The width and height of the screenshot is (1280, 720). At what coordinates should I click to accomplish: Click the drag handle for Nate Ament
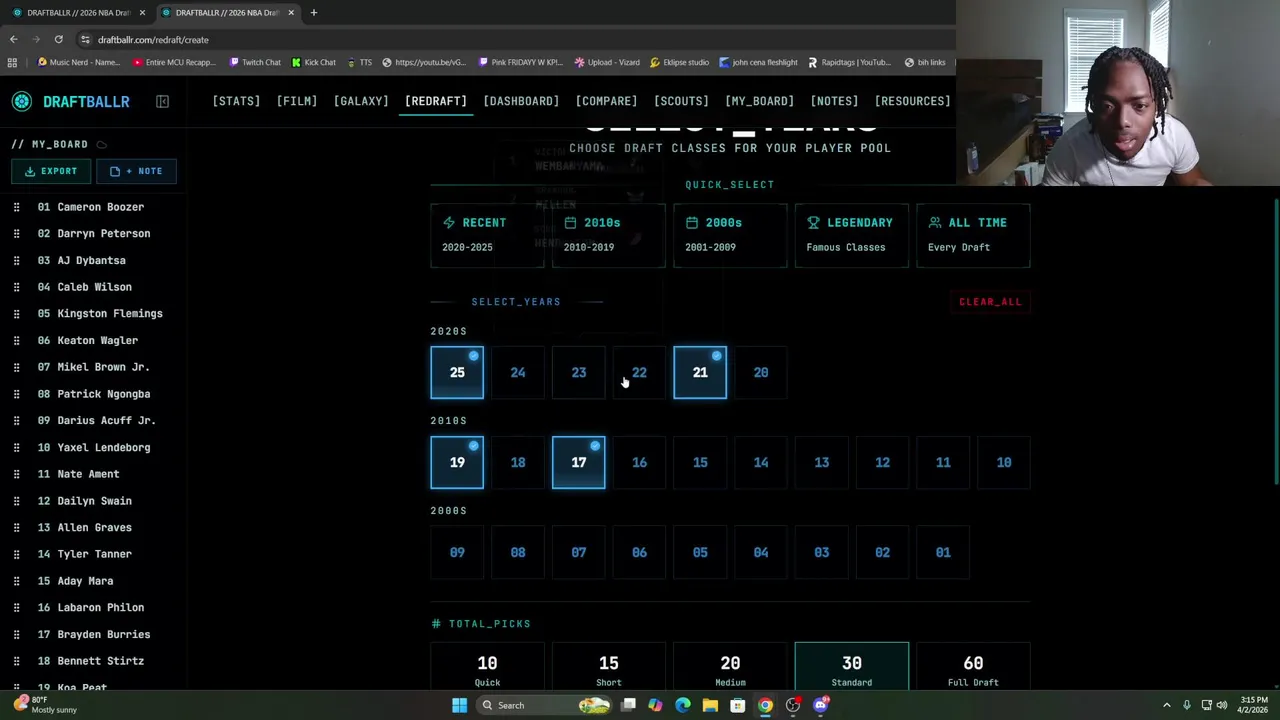click(x=16, y=474)
